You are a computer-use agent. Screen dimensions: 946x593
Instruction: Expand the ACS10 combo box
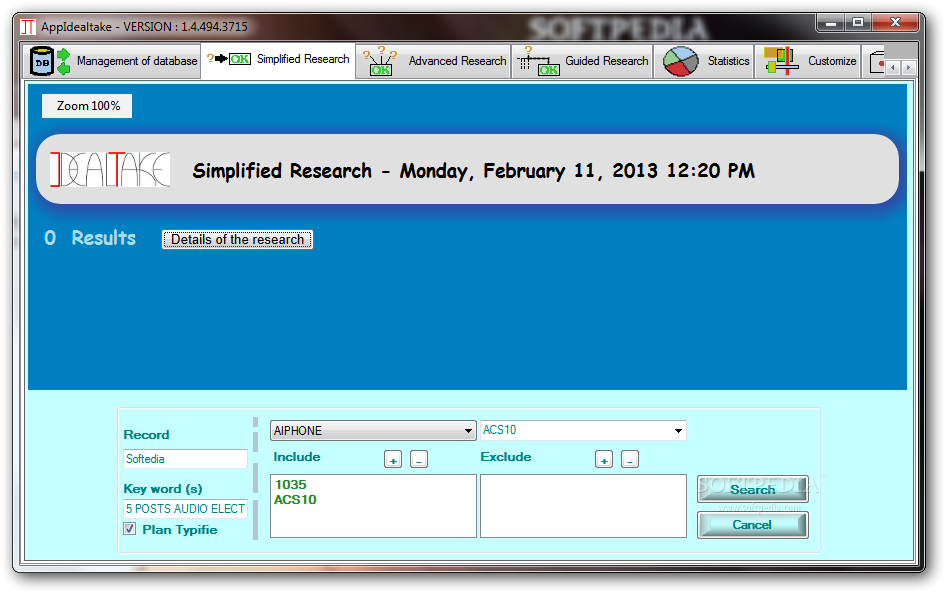tap(679, 431)
